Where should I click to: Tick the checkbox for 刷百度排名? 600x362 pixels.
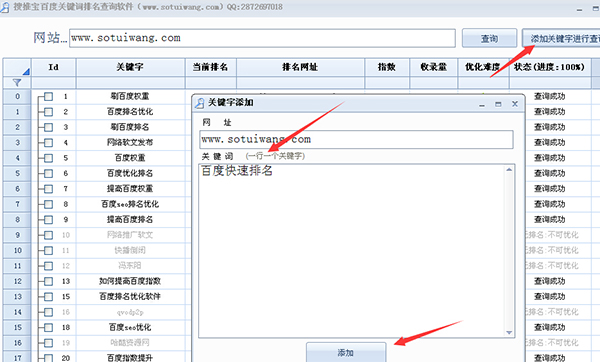click(x=49, y=127)
